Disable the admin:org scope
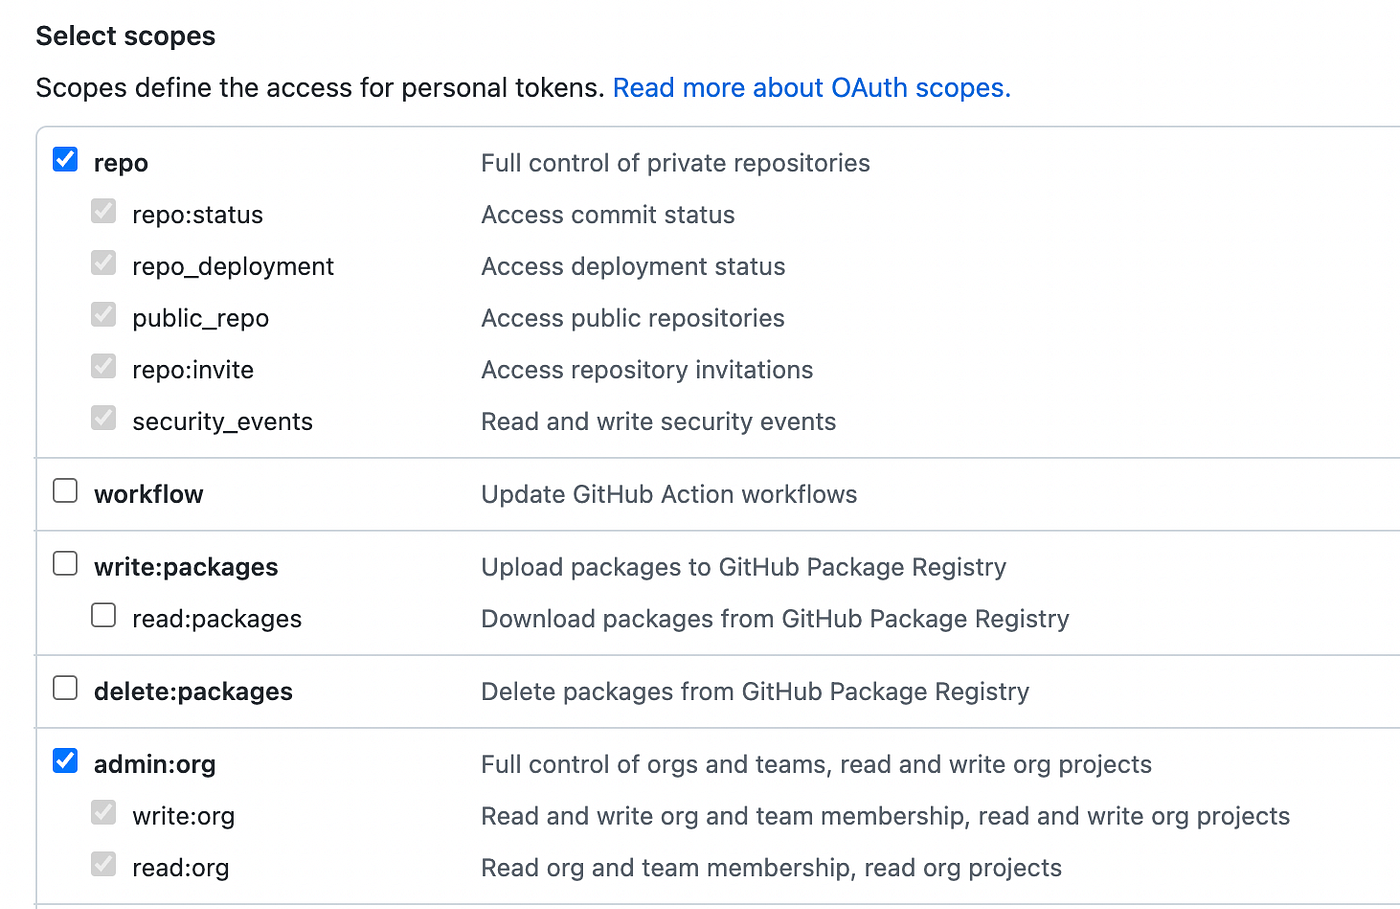The height and width of the screenshot is (909, 1400). coord(64,760)
